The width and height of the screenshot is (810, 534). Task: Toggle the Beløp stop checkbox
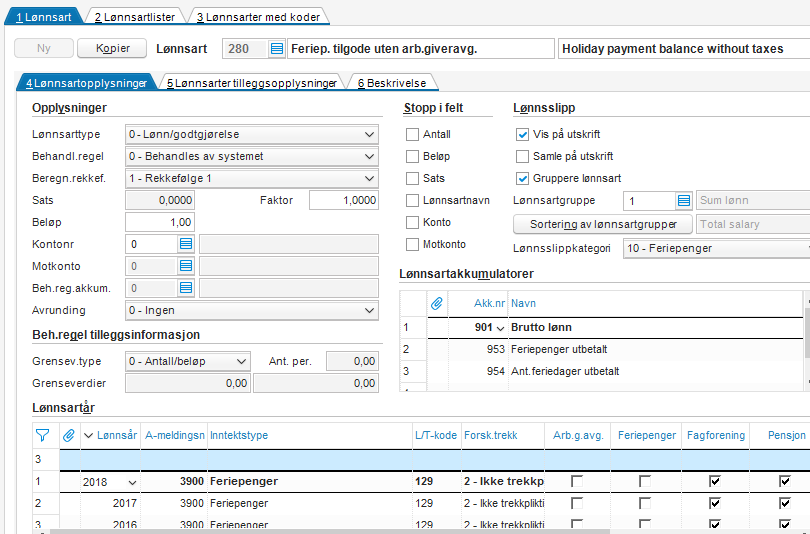tap(412, 156)
